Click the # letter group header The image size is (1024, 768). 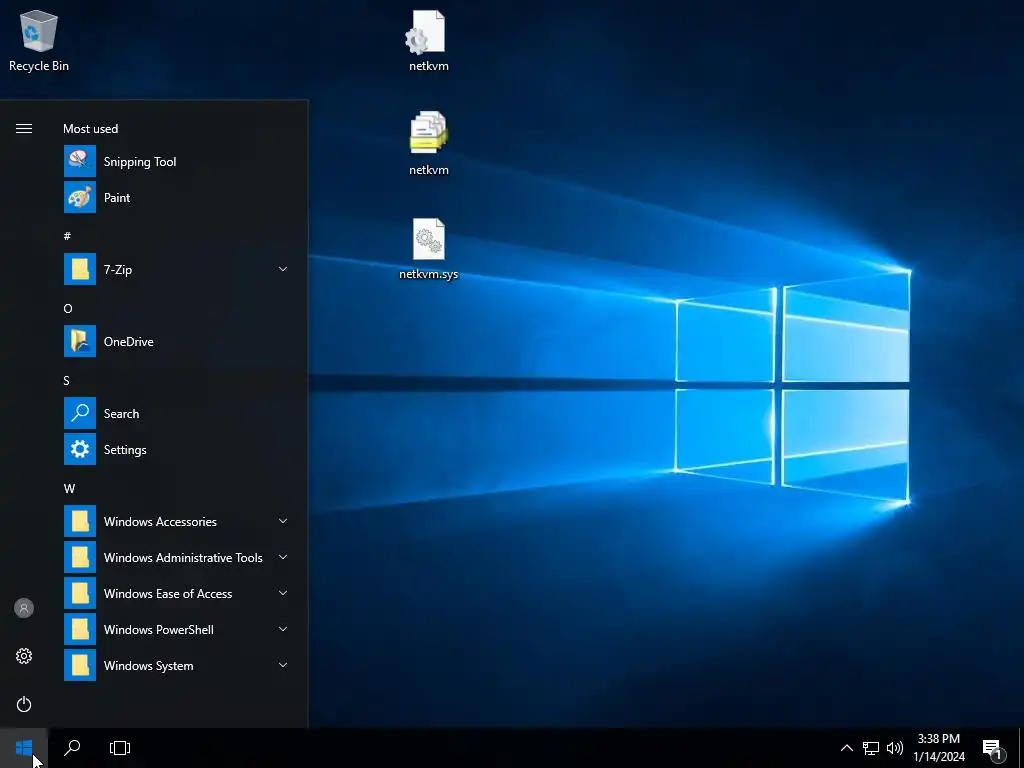coord(67,236)
